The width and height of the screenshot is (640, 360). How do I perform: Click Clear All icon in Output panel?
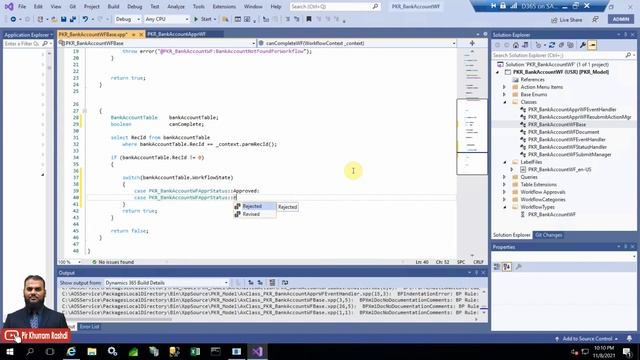(272, 282)
